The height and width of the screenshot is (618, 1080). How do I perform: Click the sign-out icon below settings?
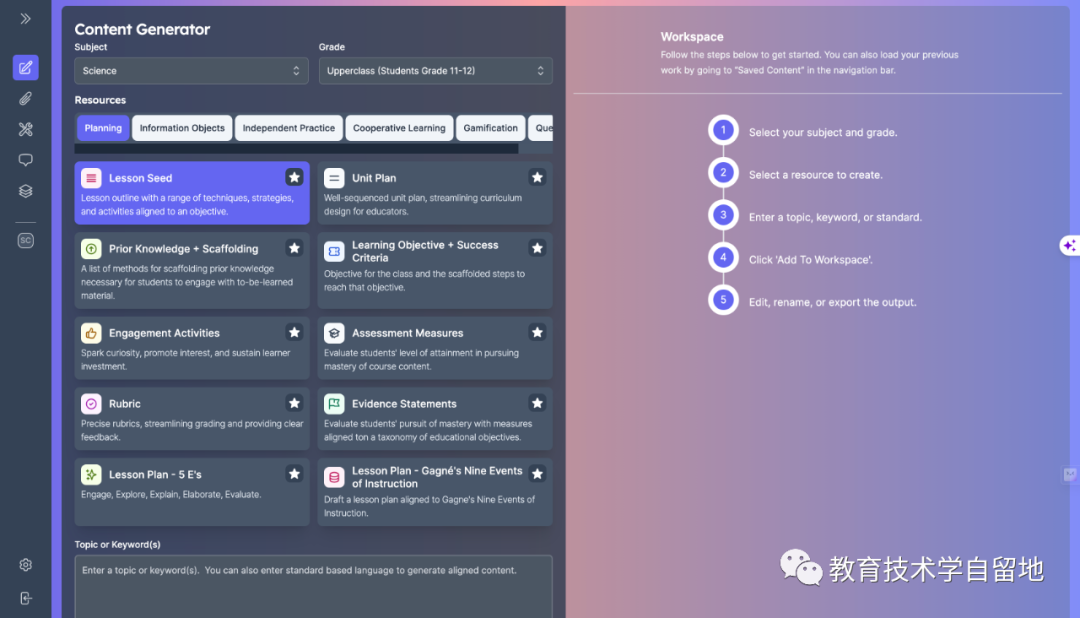[25, 597]
